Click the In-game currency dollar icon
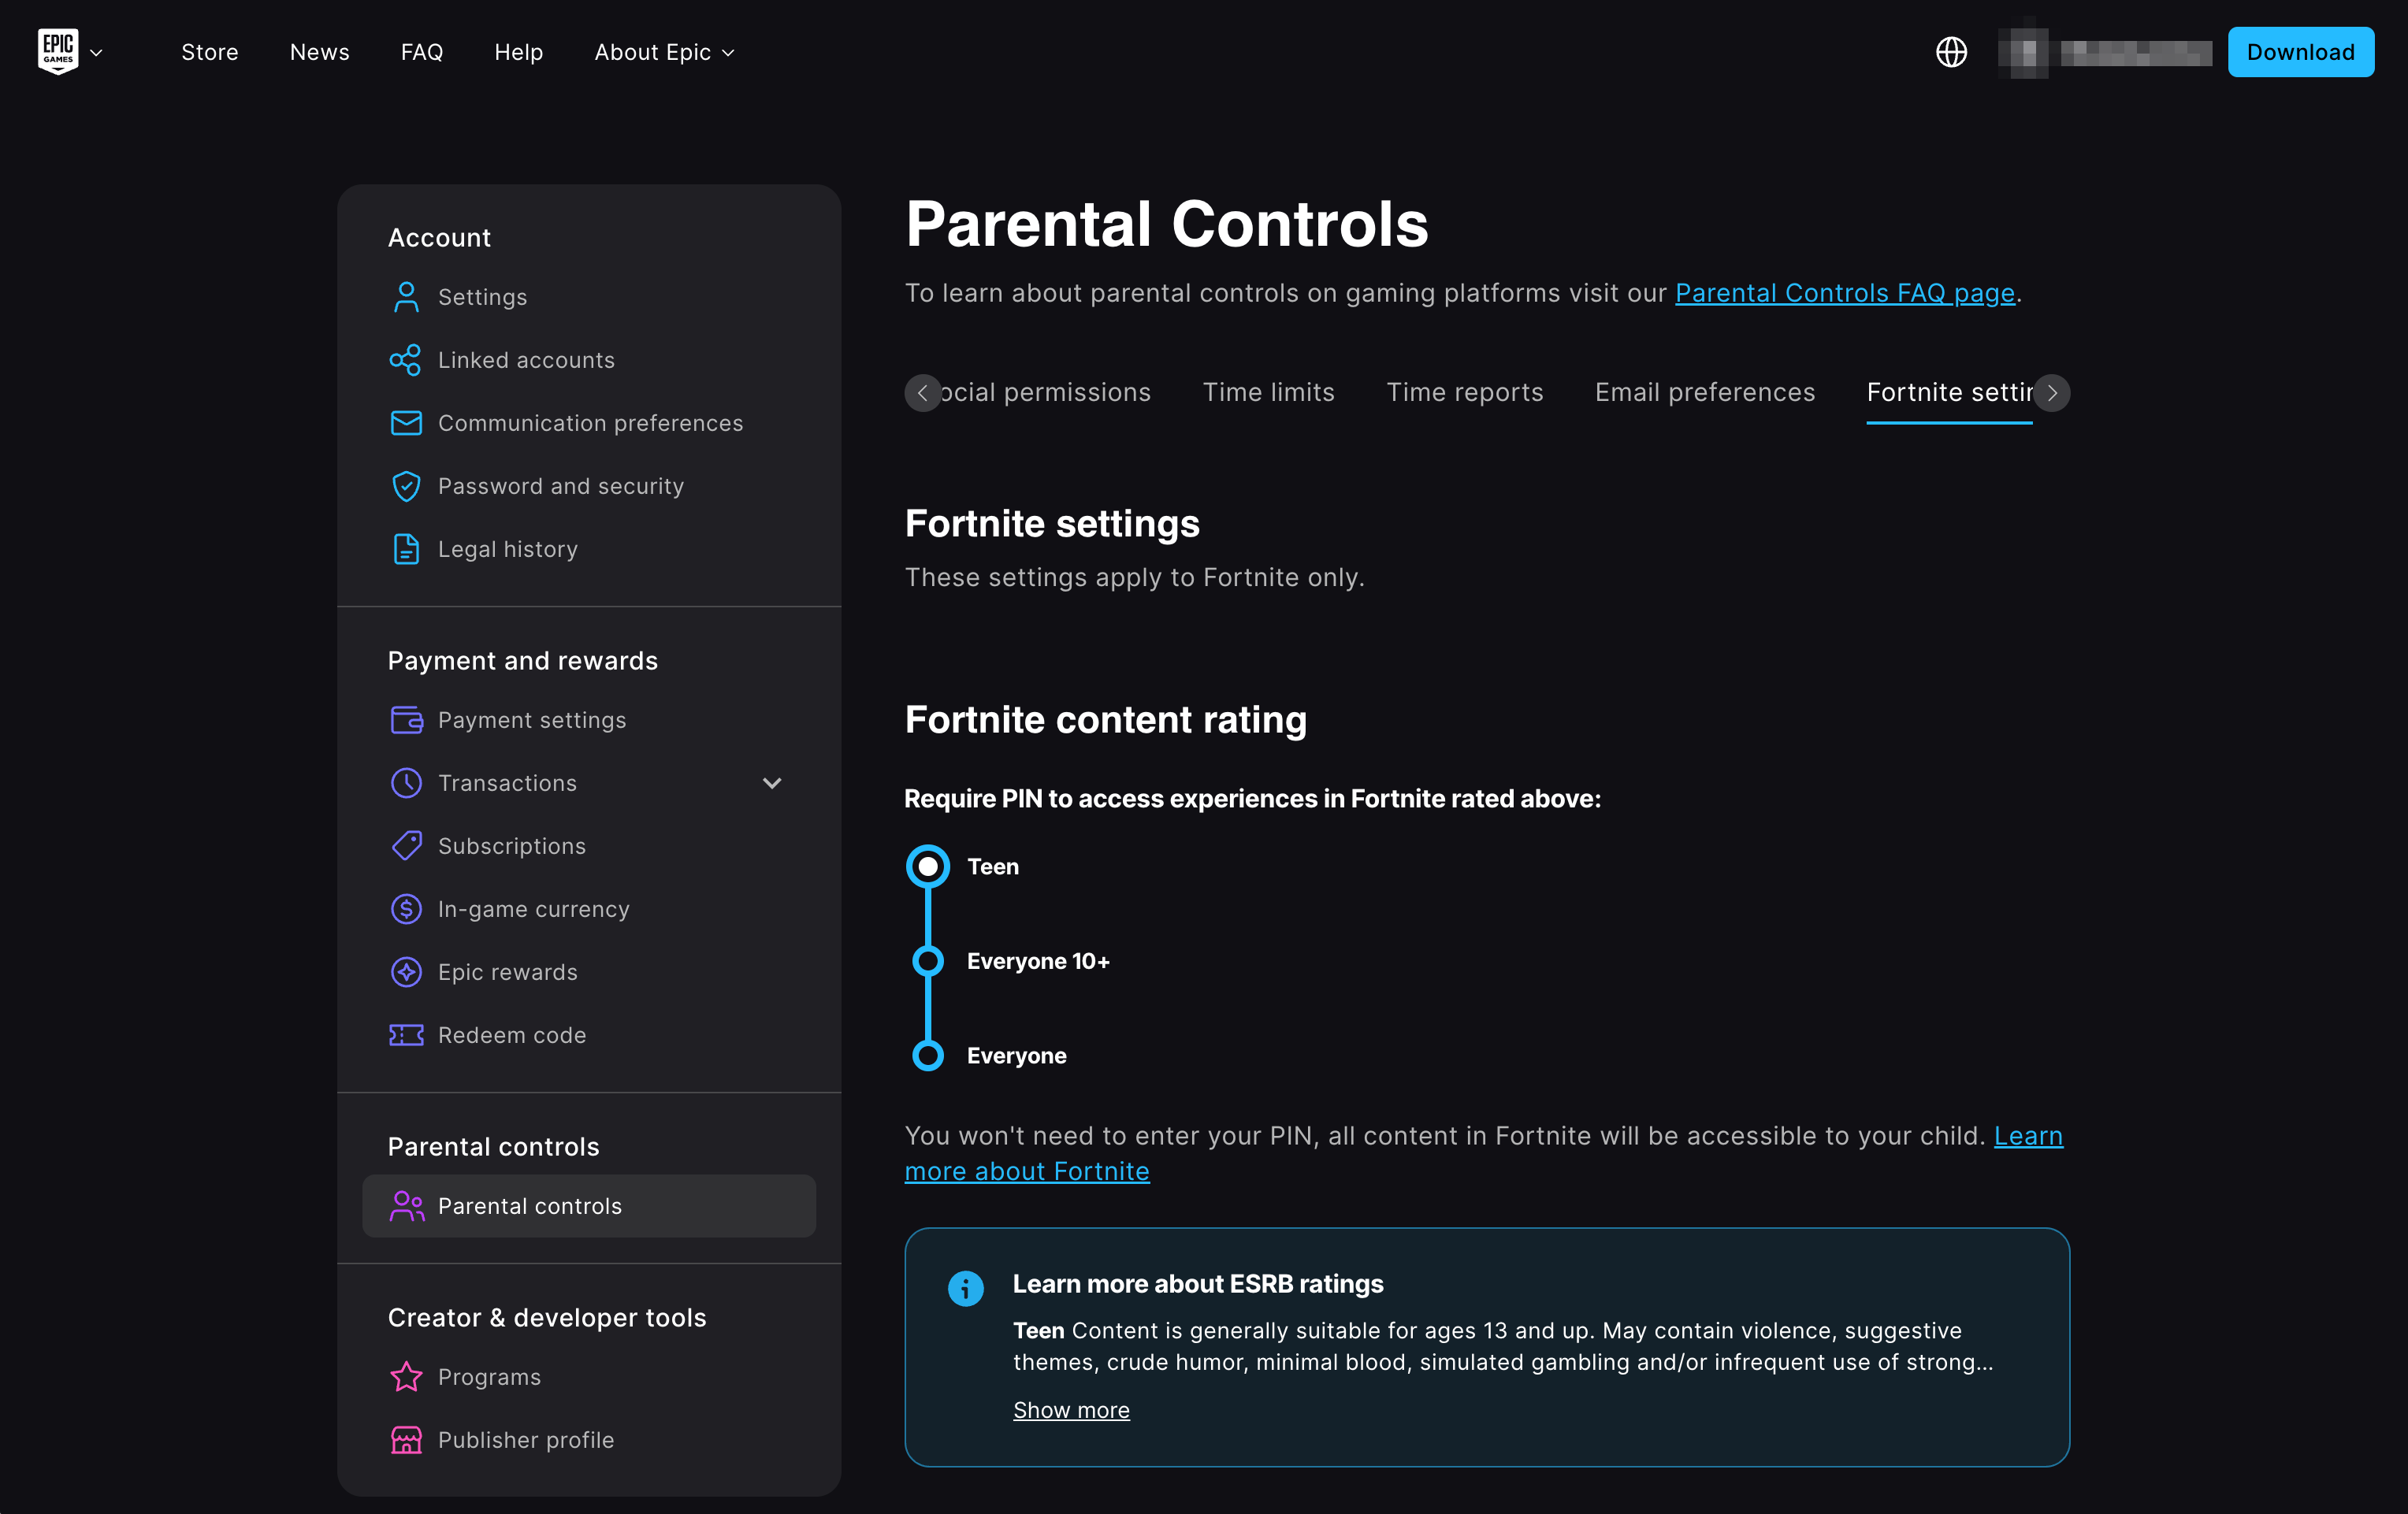This screenshot has height=1514, width=2408. (x=406, y=909)
